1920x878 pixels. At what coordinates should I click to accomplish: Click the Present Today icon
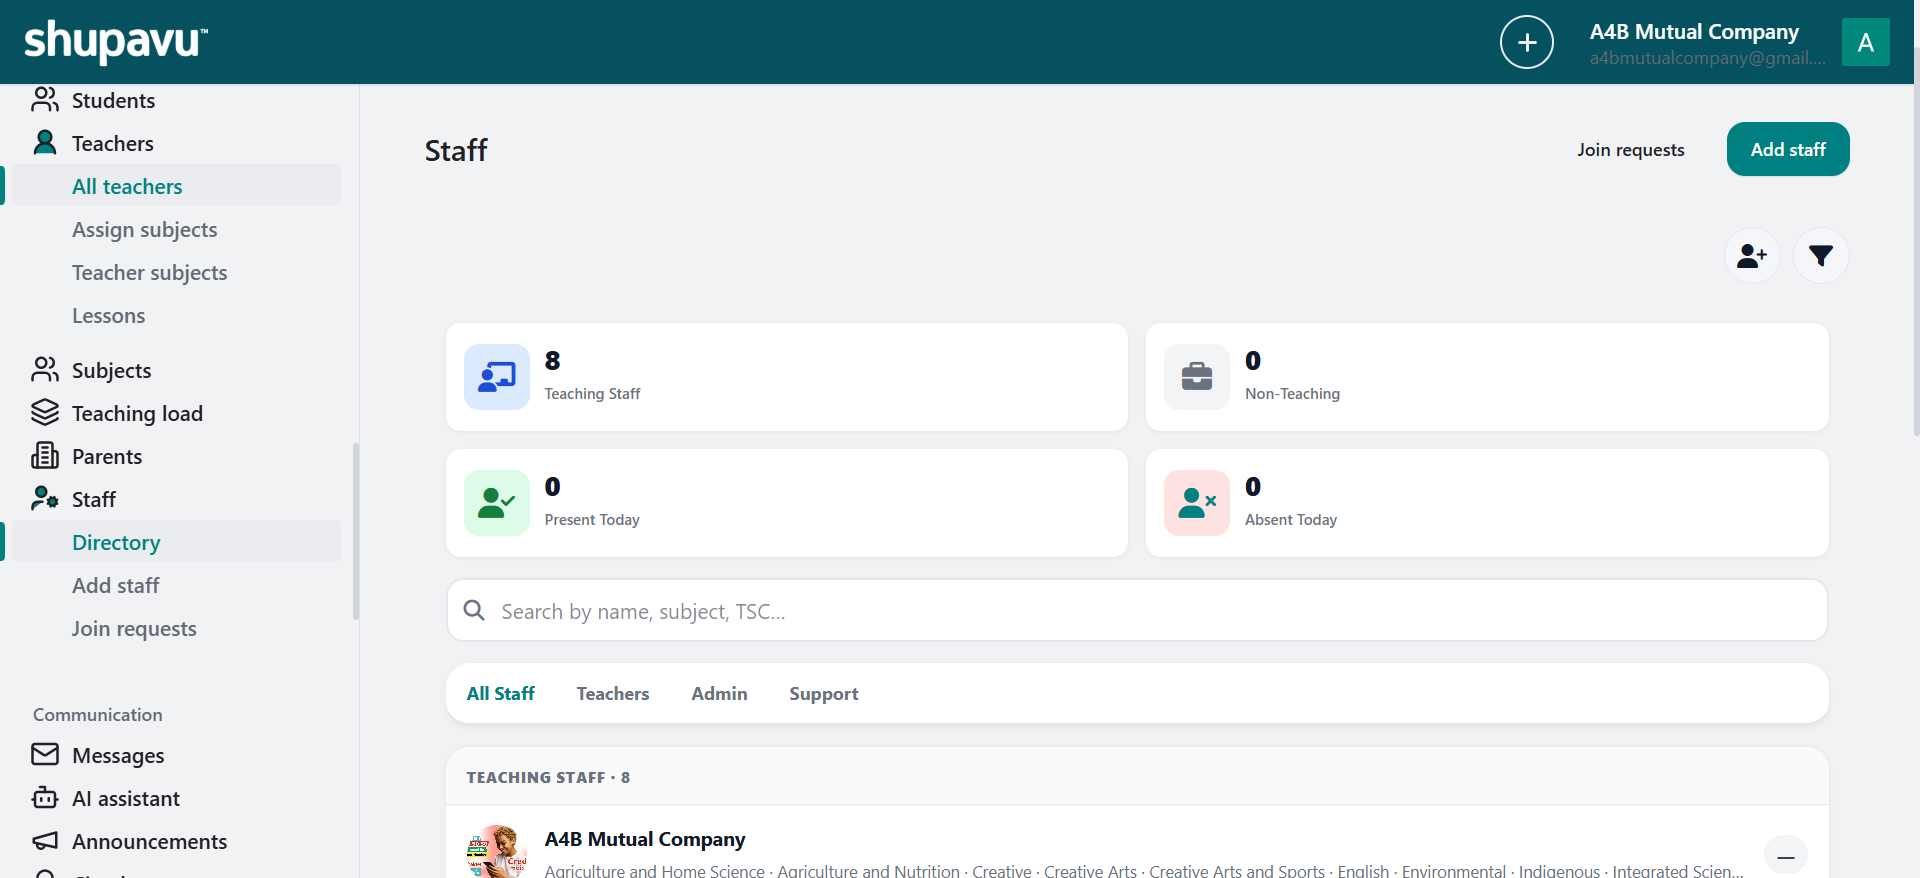pos(496,503)
